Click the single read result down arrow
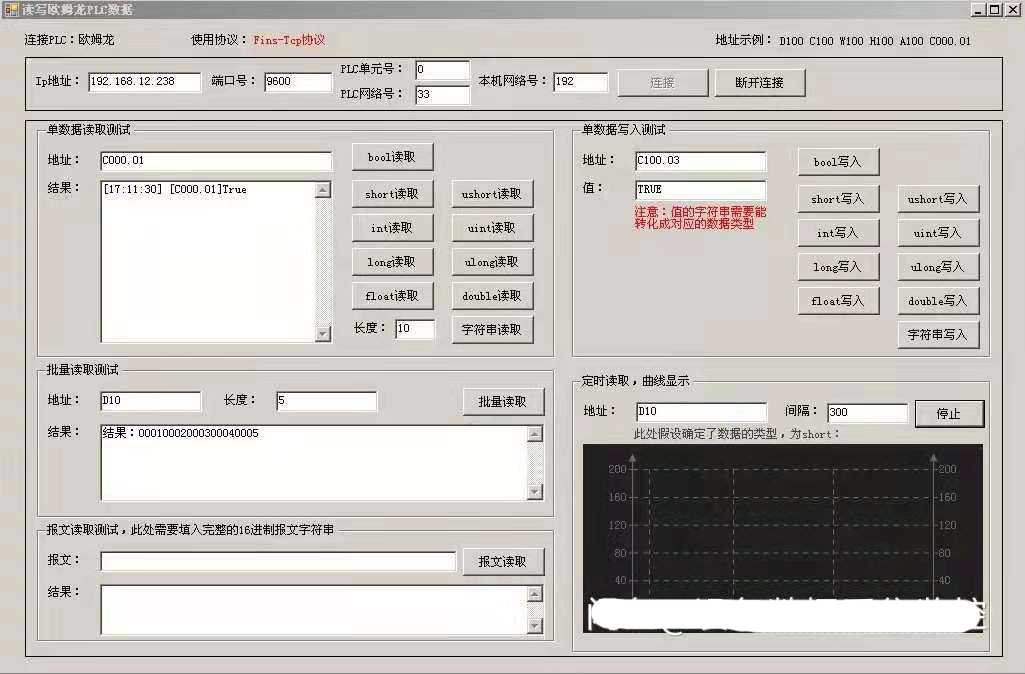This screenshot has width=1025, height=674. tap(323, 333)
